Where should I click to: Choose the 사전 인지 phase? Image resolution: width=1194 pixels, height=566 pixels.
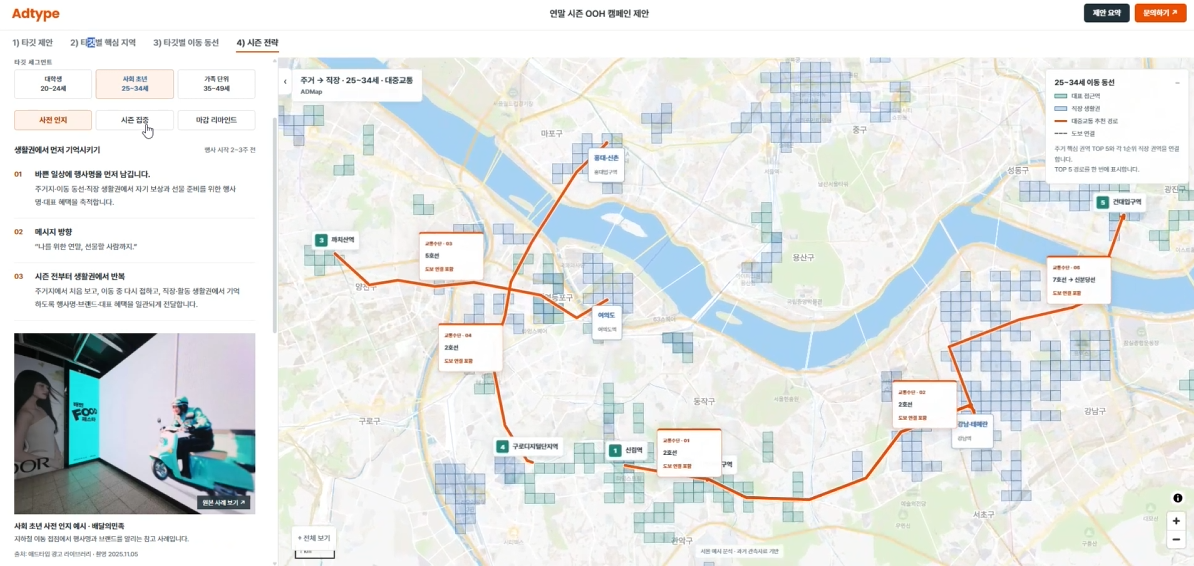click(x=53, y=120)
